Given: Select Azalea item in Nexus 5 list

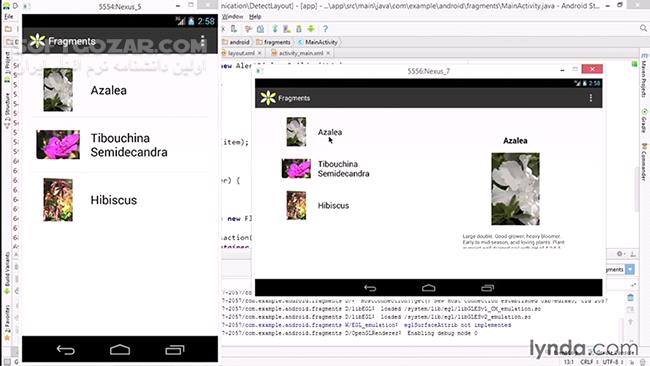Looking at the screenshot, I should [x=120, y=90].
